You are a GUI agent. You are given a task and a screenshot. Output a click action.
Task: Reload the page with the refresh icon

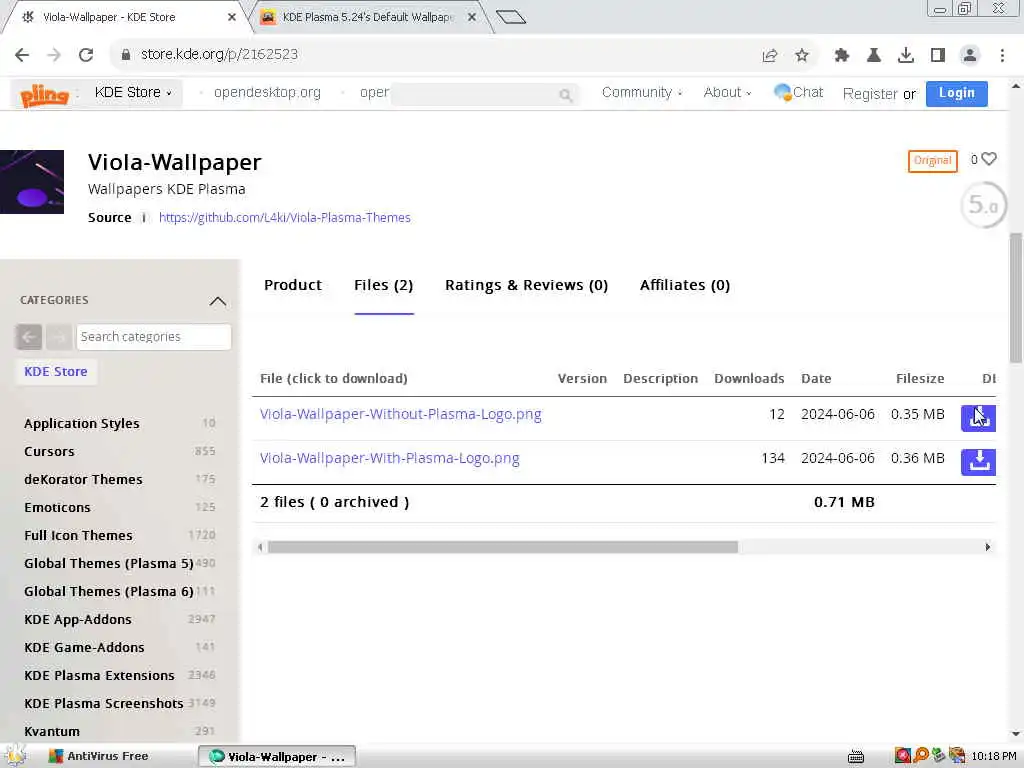[x=86, y=55]
